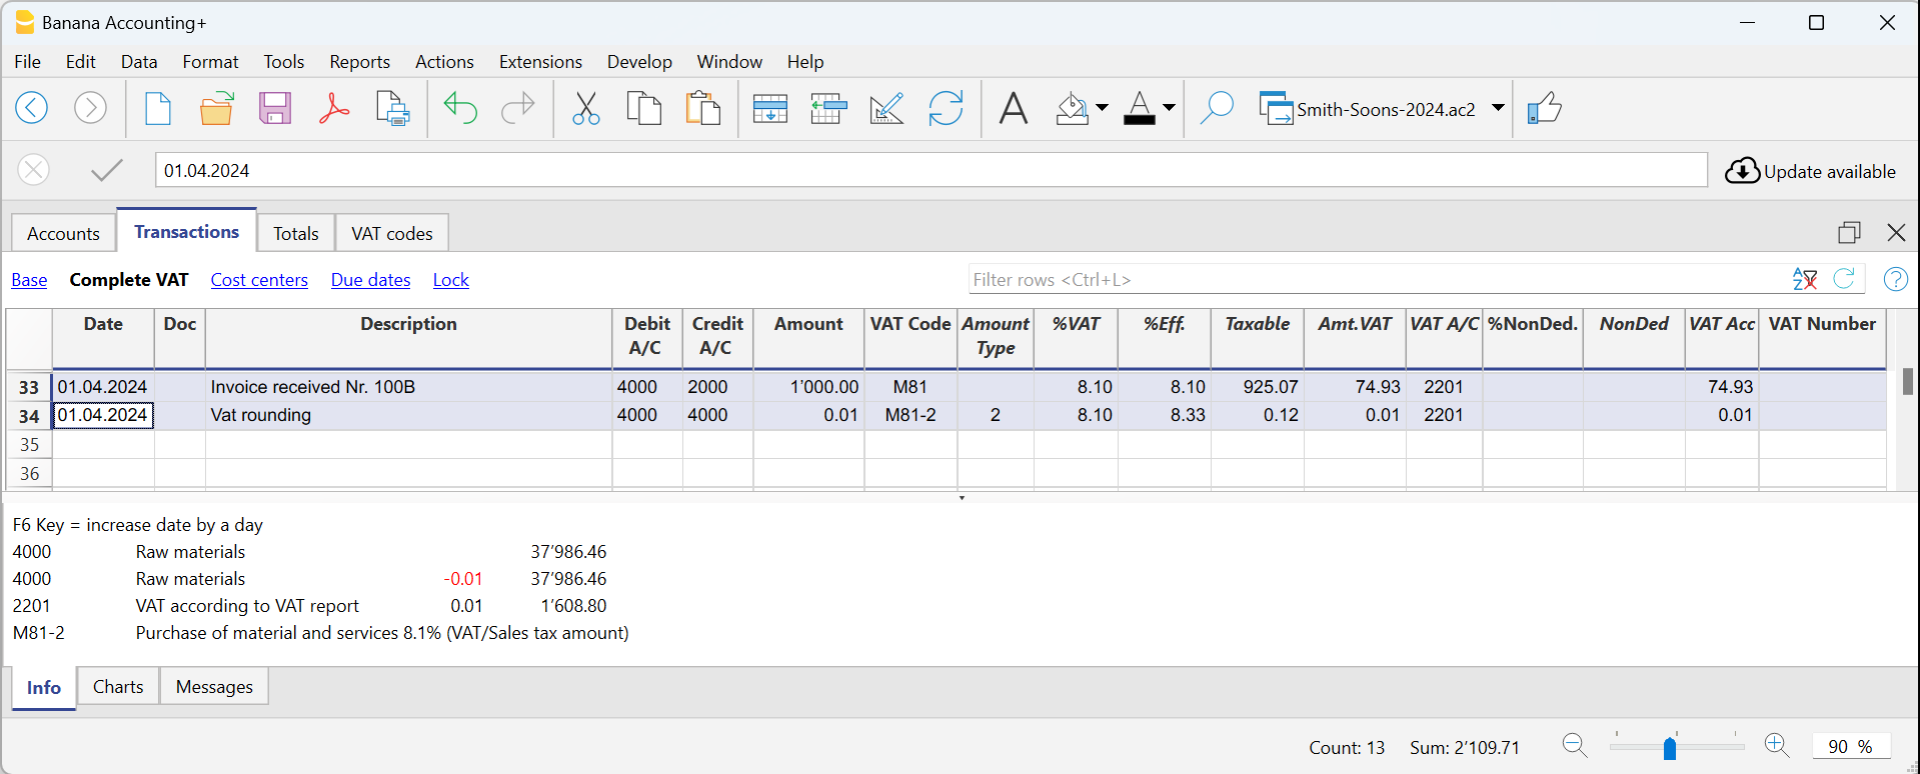
Task: Expand the fill color dropdown arrow
Action: coord(1102,108)
